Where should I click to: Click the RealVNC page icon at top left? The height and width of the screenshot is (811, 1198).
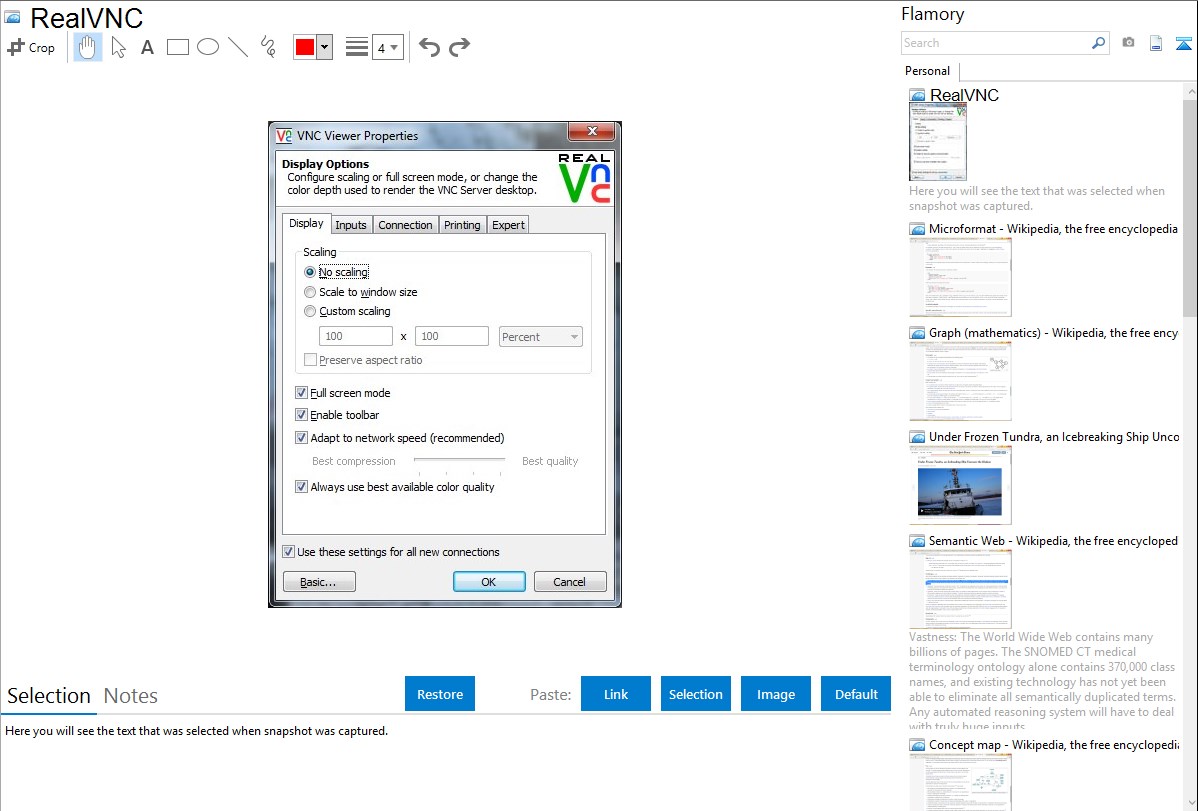click(x=13, y=18)
